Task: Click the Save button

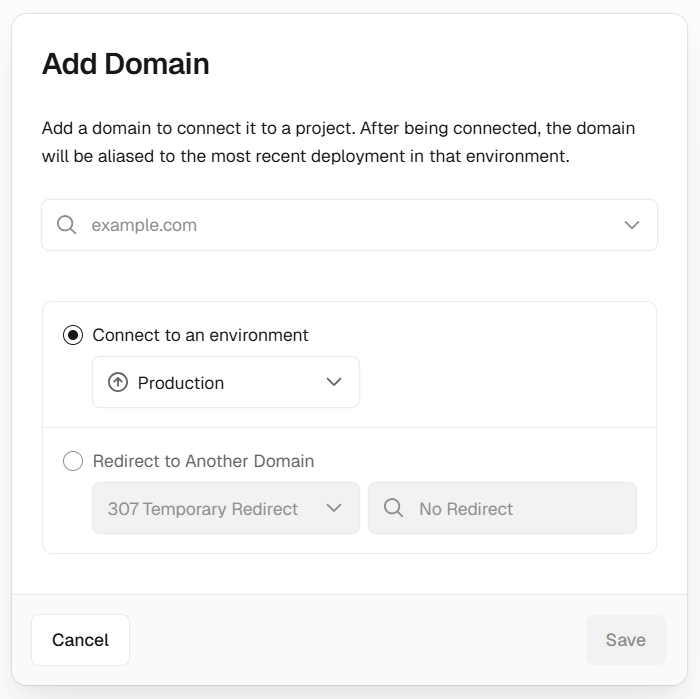Action: pos(625,640)
